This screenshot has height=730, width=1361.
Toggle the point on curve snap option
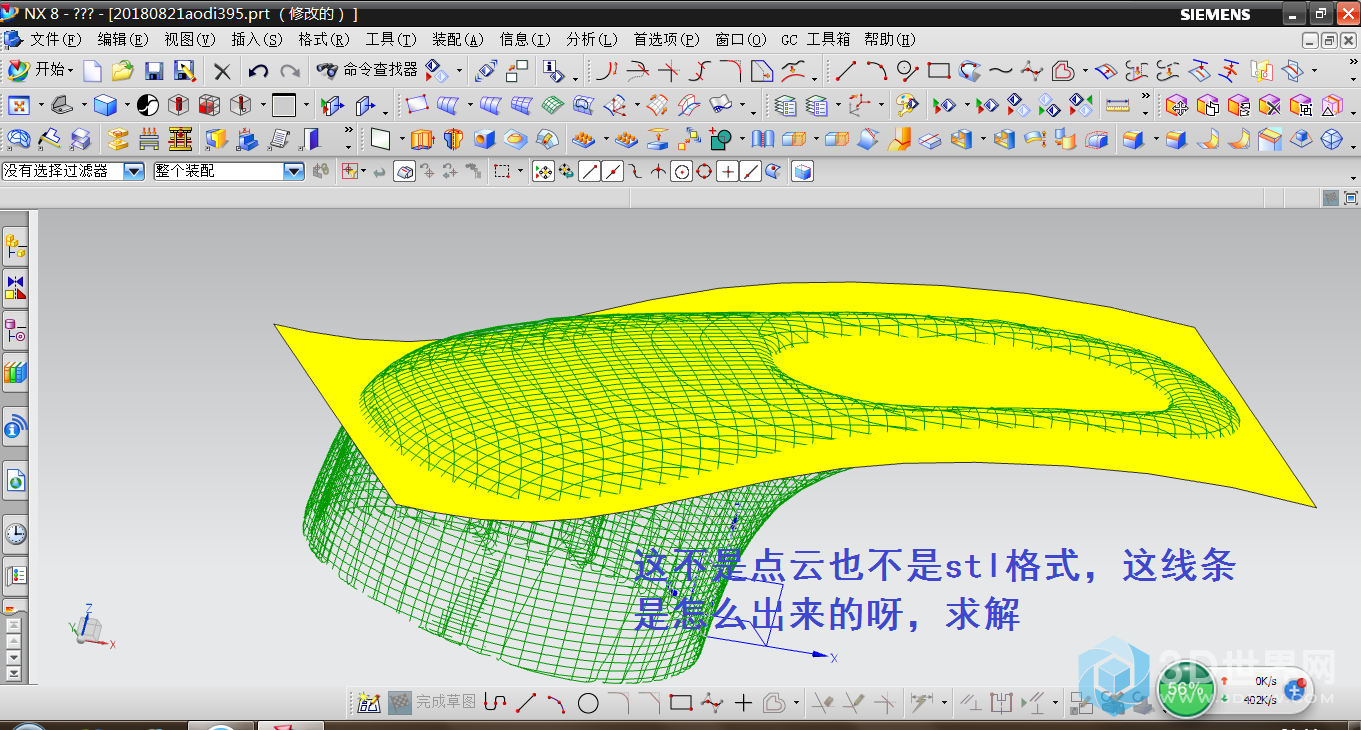click(x=750, y=172)
